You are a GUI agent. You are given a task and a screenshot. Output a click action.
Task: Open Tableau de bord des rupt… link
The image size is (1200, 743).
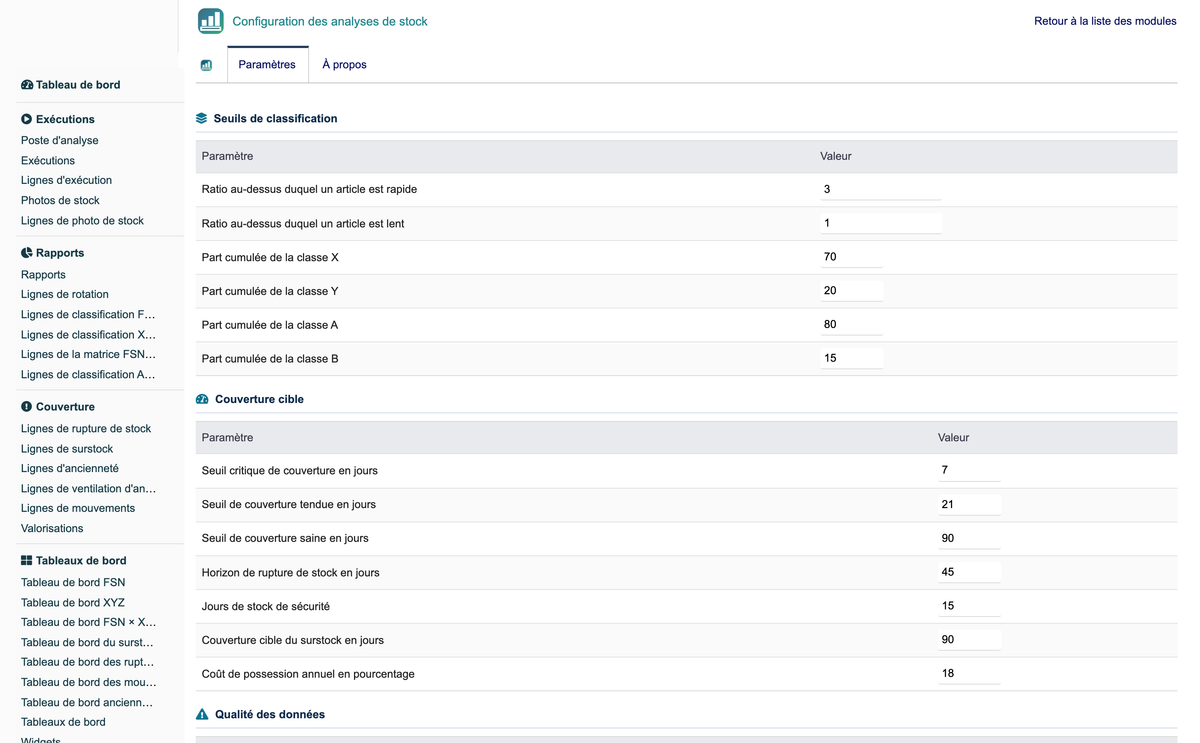coord(88,663)
